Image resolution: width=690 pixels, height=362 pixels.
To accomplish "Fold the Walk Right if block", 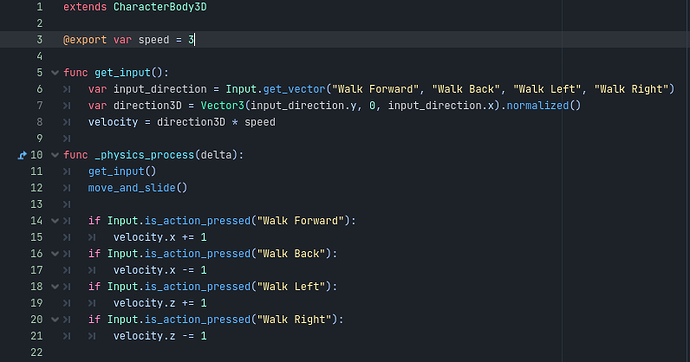I will pos(55,320).
